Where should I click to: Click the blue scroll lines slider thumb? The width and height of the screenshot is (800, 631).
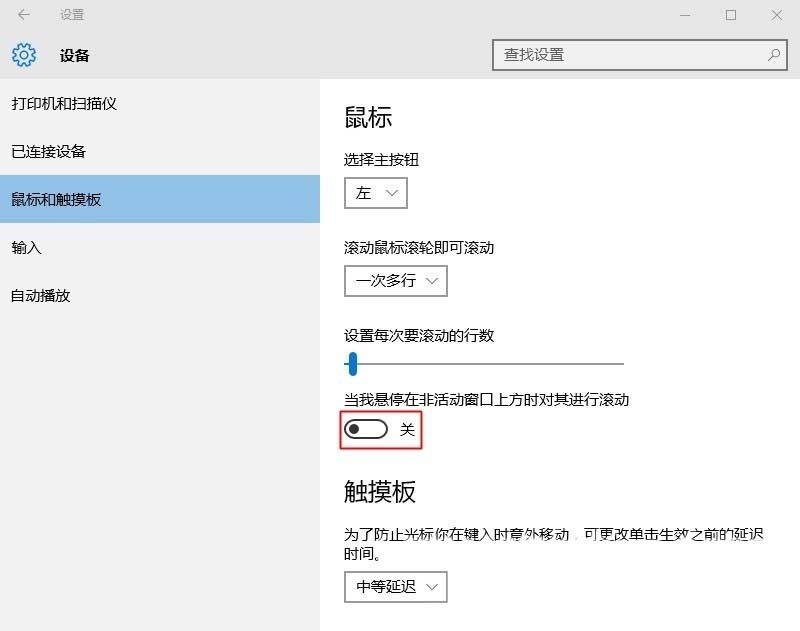[352, 364]
